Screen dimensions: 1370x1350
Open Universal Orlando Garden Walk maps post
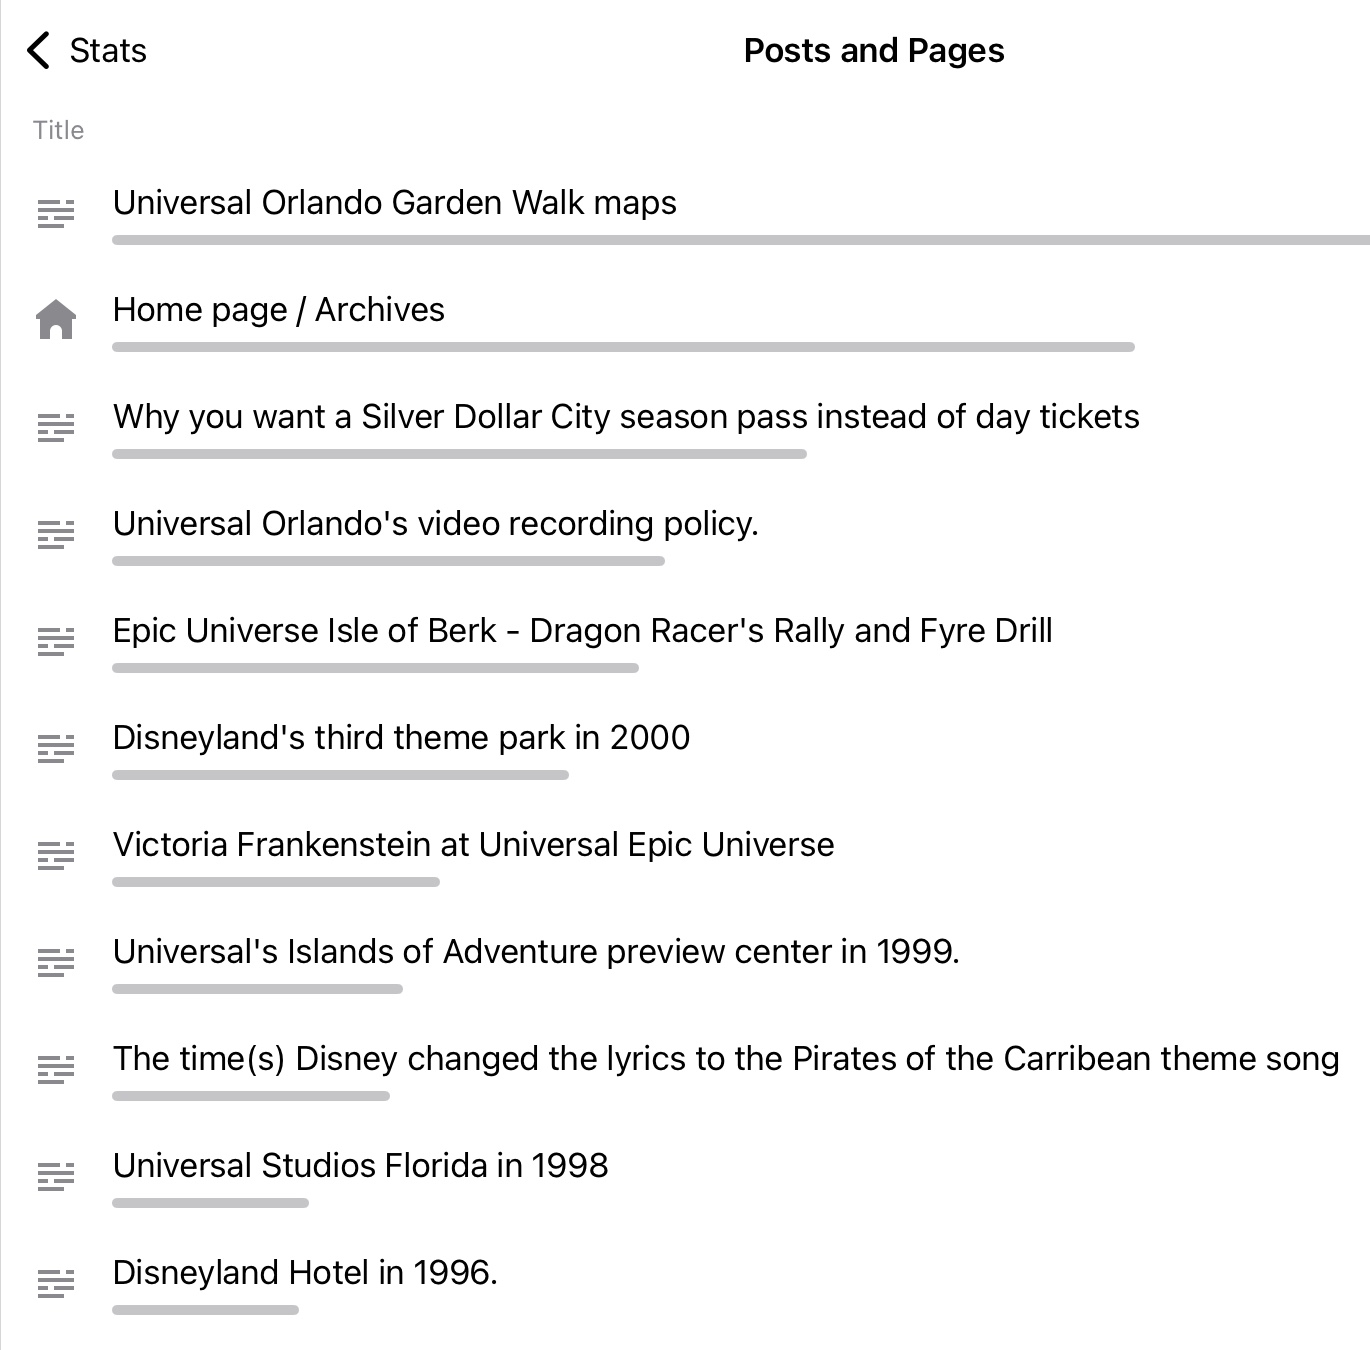[394, 203]
